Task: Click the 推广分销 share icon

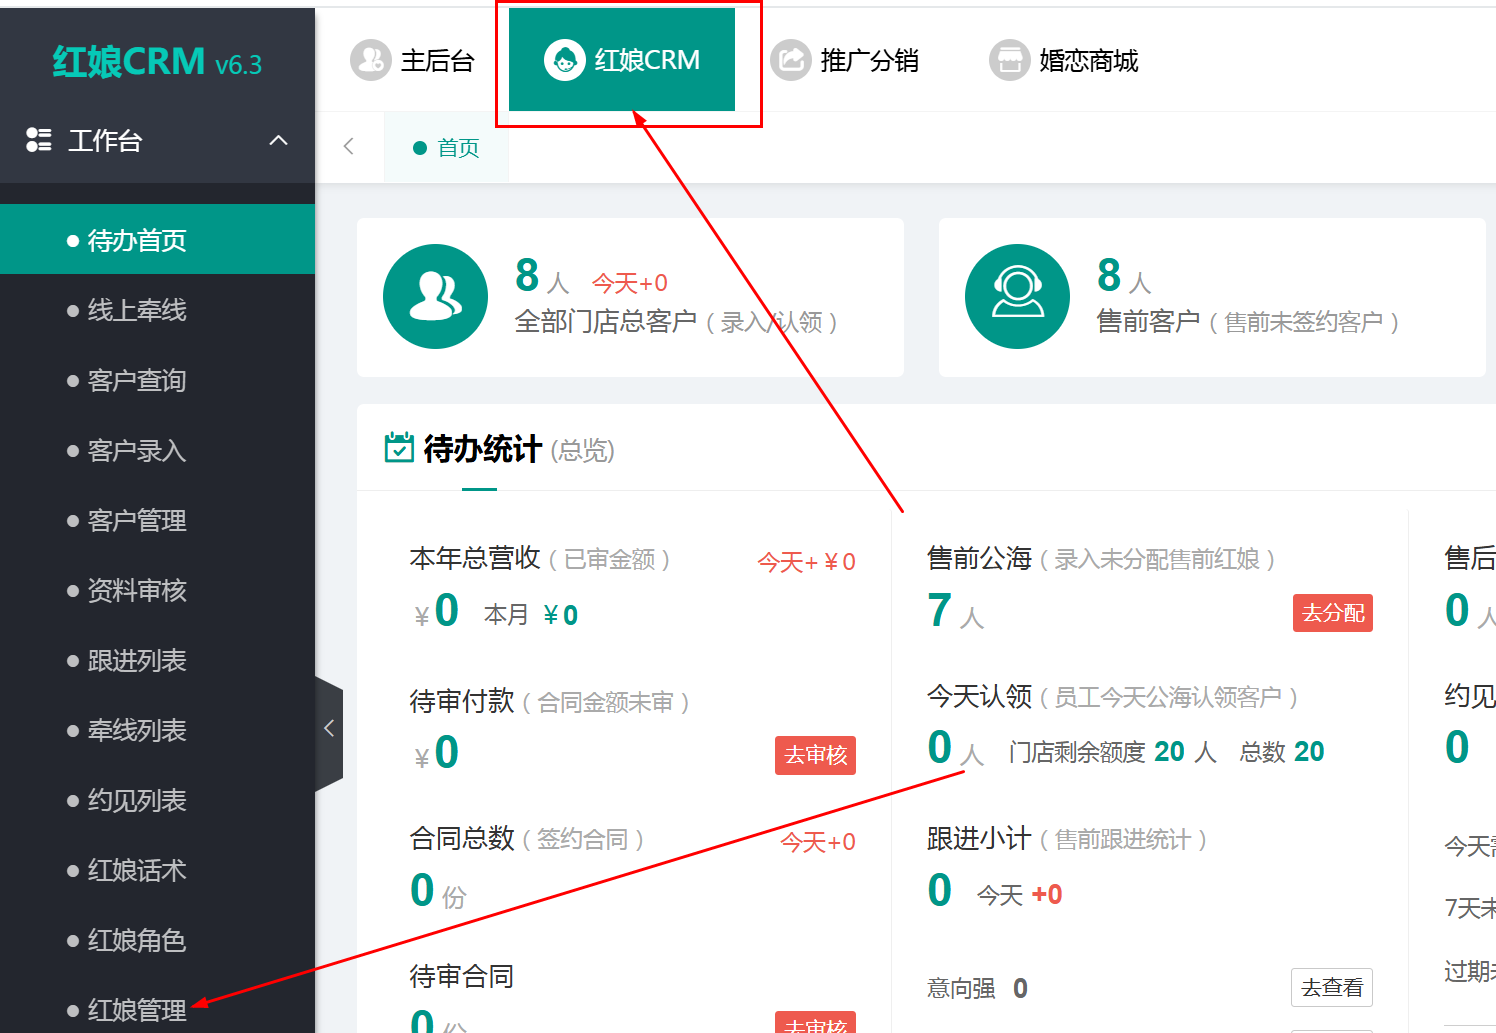Action: coord(791,60)
